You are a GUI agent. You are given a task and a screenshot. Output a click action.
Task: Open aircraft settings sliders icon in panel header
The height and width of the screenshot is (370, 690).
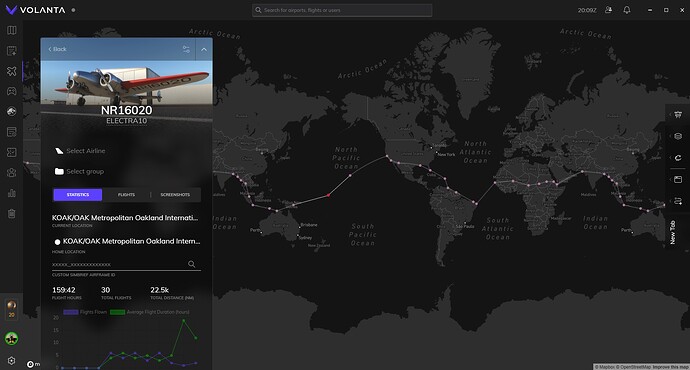[186, 49]
